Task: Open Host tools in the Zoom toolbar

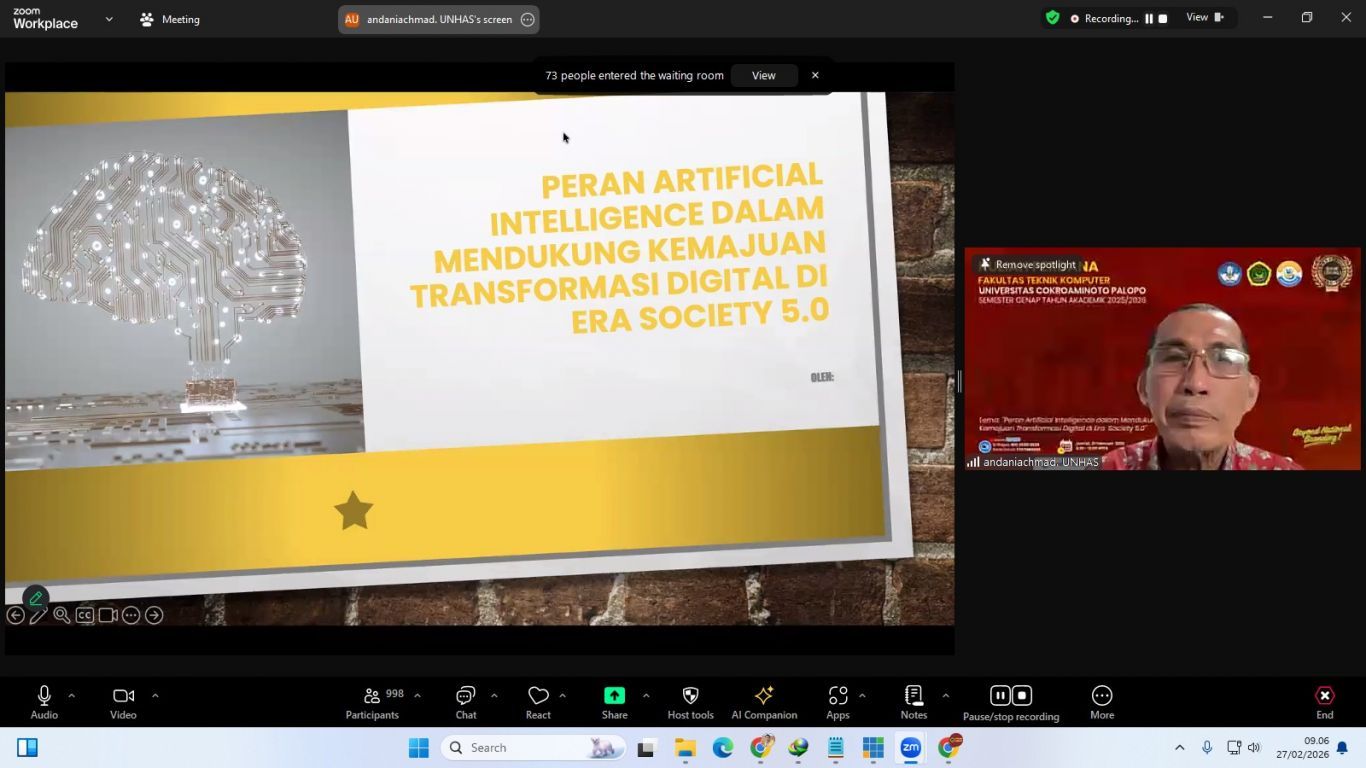Action: click(x=689, y=700)
